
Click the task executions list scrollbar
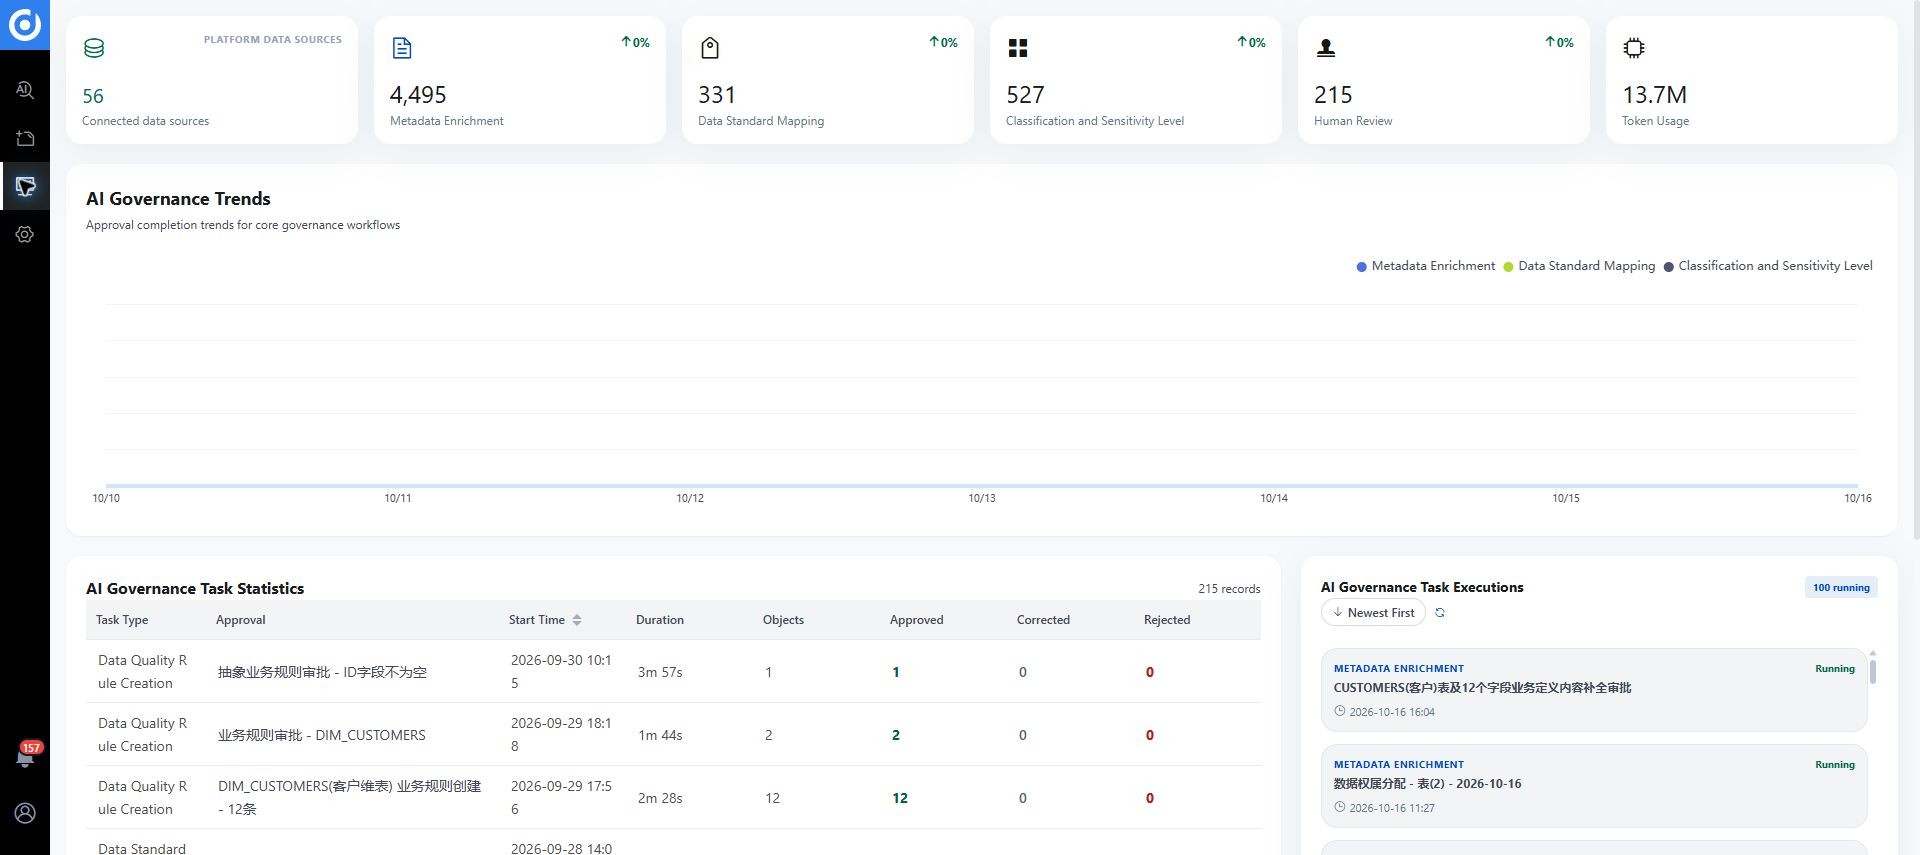[1873, 670]
